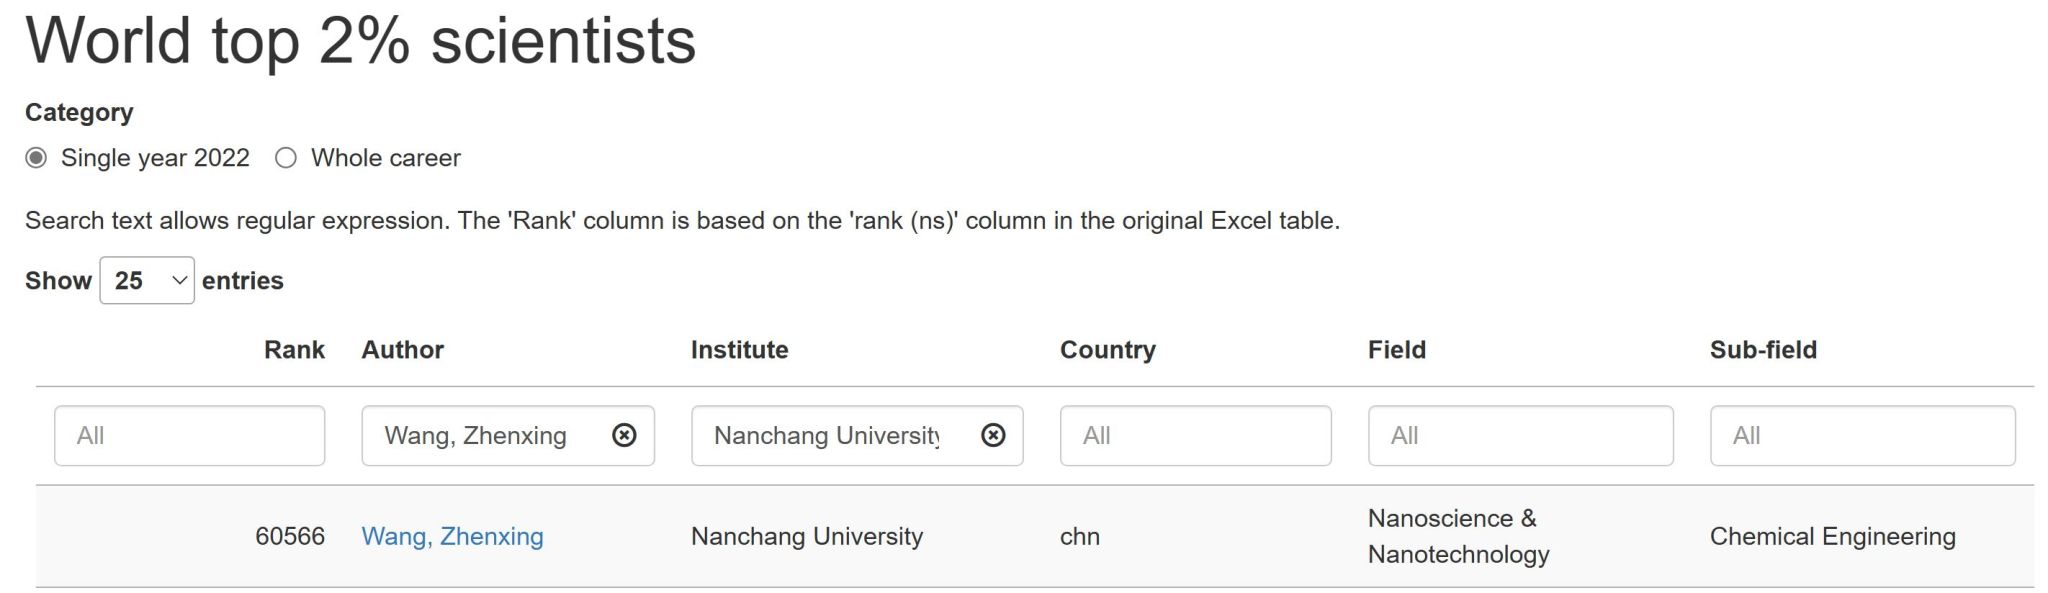Click the rank value 60566 in the row
This screenshot has width=2048, height=593.
[x=290, y=537]
